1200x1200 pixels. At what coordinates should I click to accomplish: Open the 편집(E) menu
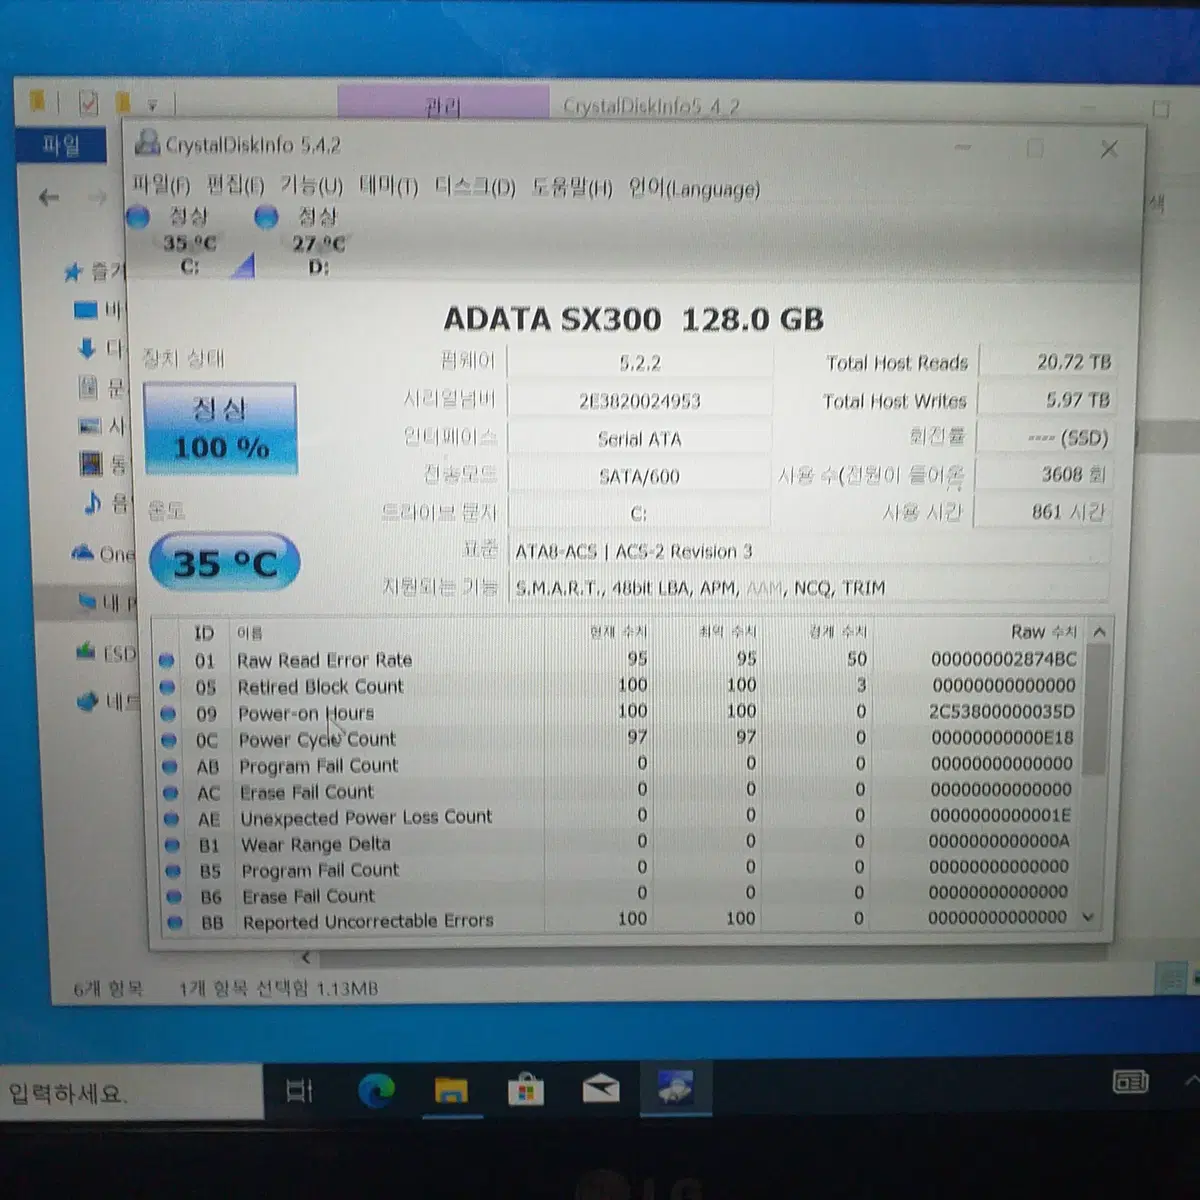tap(235, 185)
